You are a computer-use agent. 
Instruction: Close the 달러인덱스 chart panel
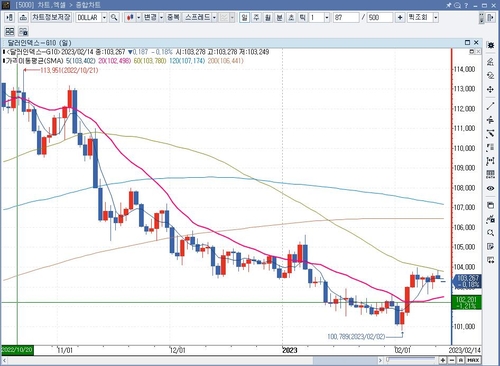point(476,42)
